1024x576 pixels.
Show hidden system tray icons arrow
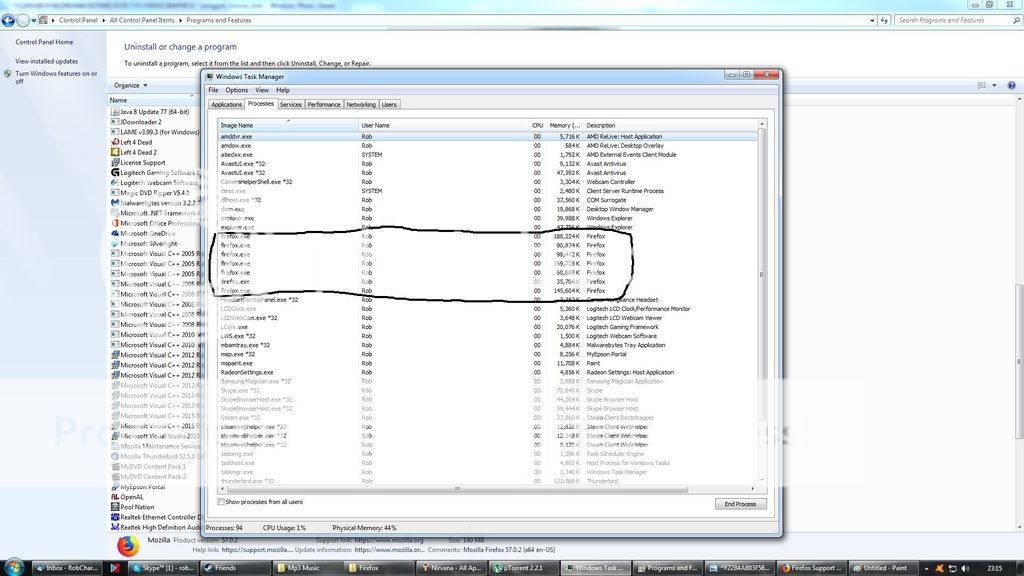pos(927,568)
